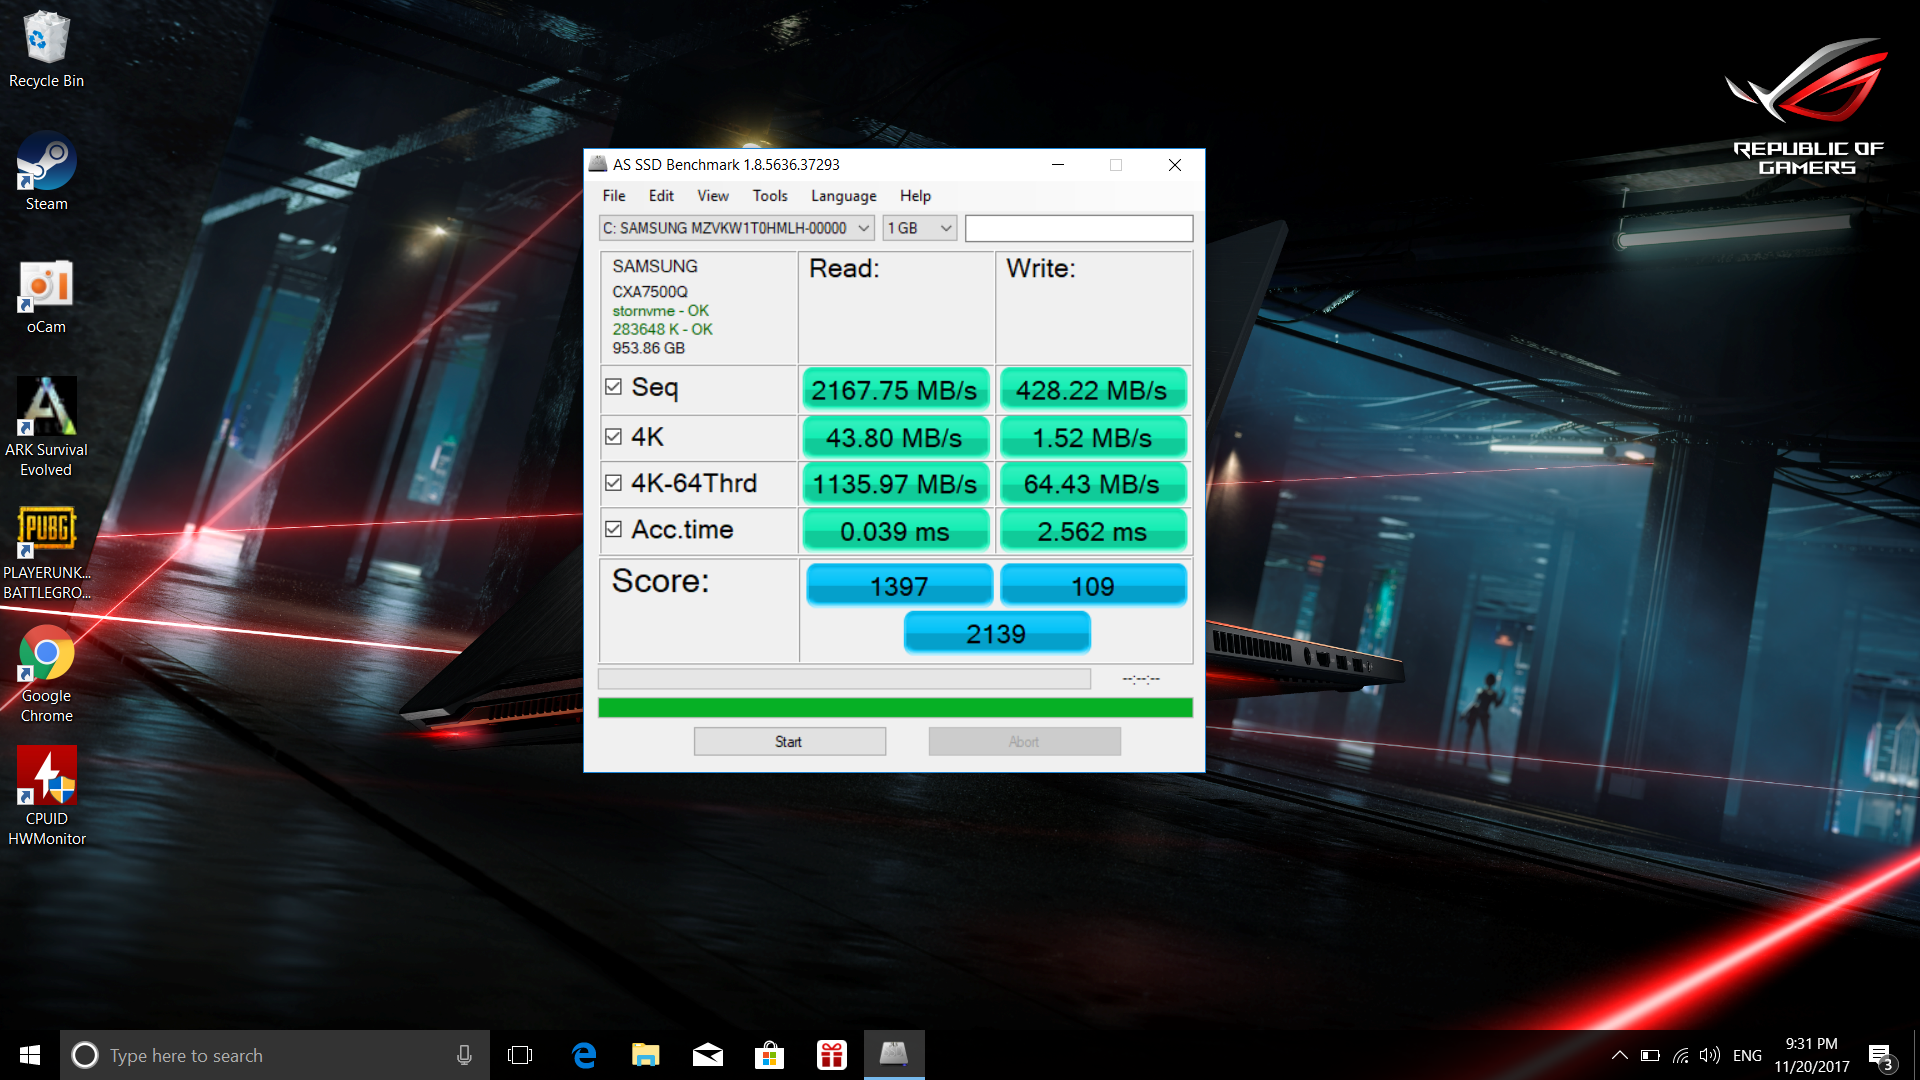Close the AS SSD Benchmark window
Screen dimensions: 1920x1080
[x=1175, y=164]
